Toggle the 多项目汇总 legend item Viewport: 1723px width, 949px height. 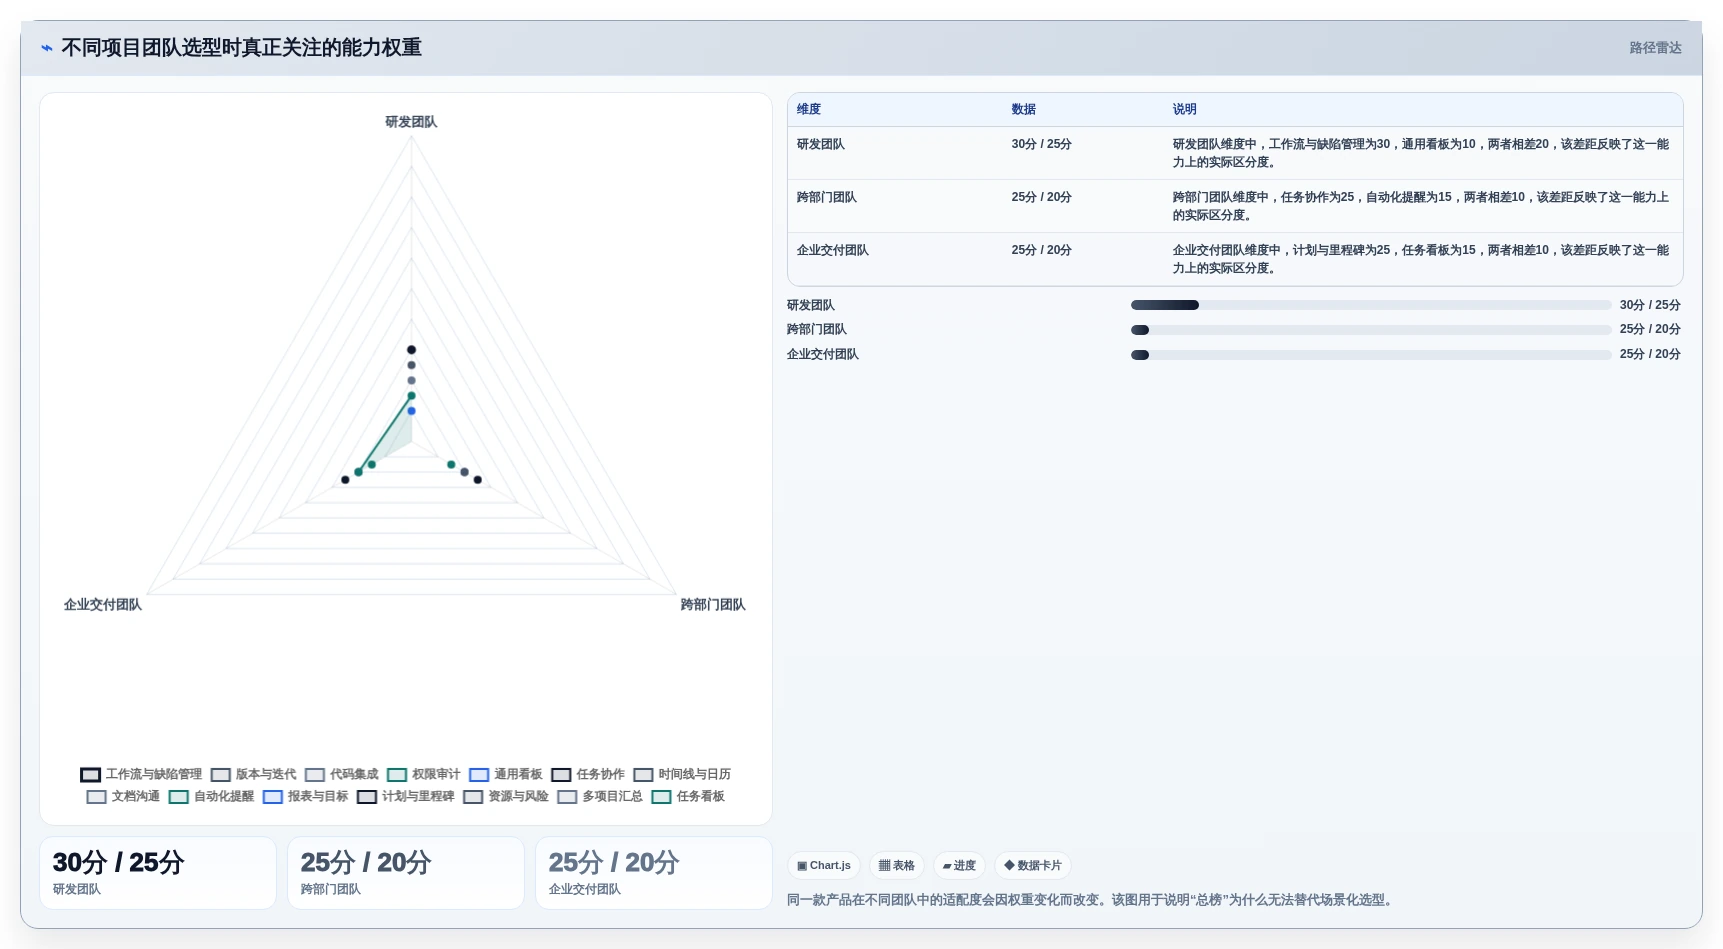click(x=599, y=796)
